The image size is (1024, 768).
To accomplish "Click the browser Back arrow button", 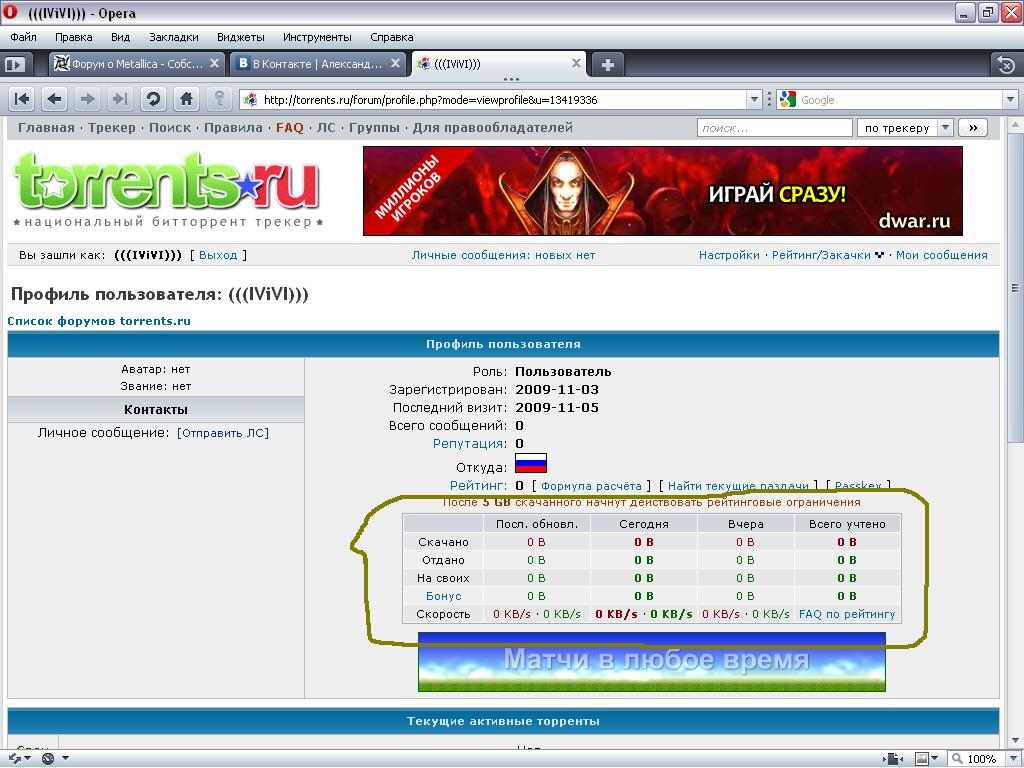I will [x=55, y=99].
